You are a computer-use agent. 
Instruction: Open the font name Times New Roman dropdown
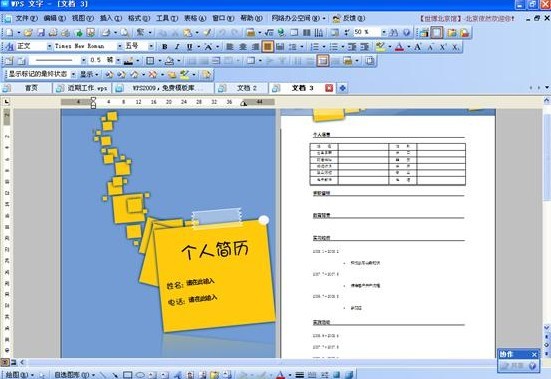pos(119,46)
